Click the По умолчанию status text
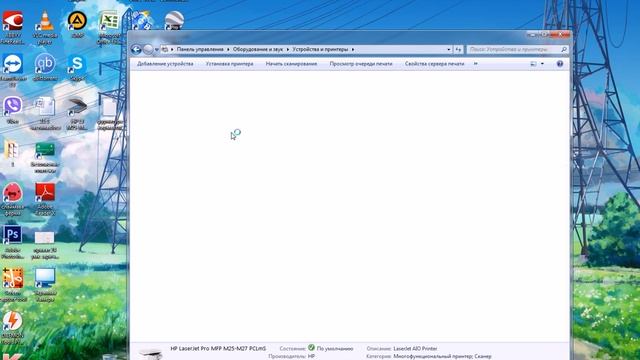The height and width of the screenshot is (360, 640). [x=335, y=349]
